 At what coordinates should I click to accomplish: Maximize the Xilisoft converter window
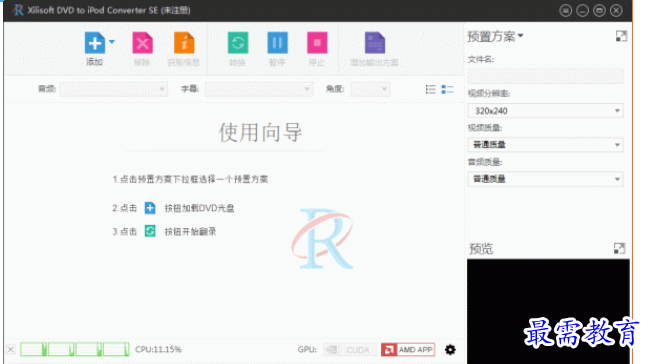point(599,10)
